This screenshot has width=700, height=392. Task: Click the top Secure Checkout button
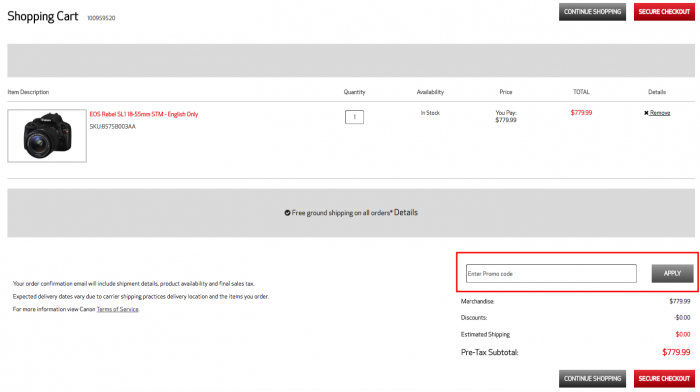click(664, 12)
